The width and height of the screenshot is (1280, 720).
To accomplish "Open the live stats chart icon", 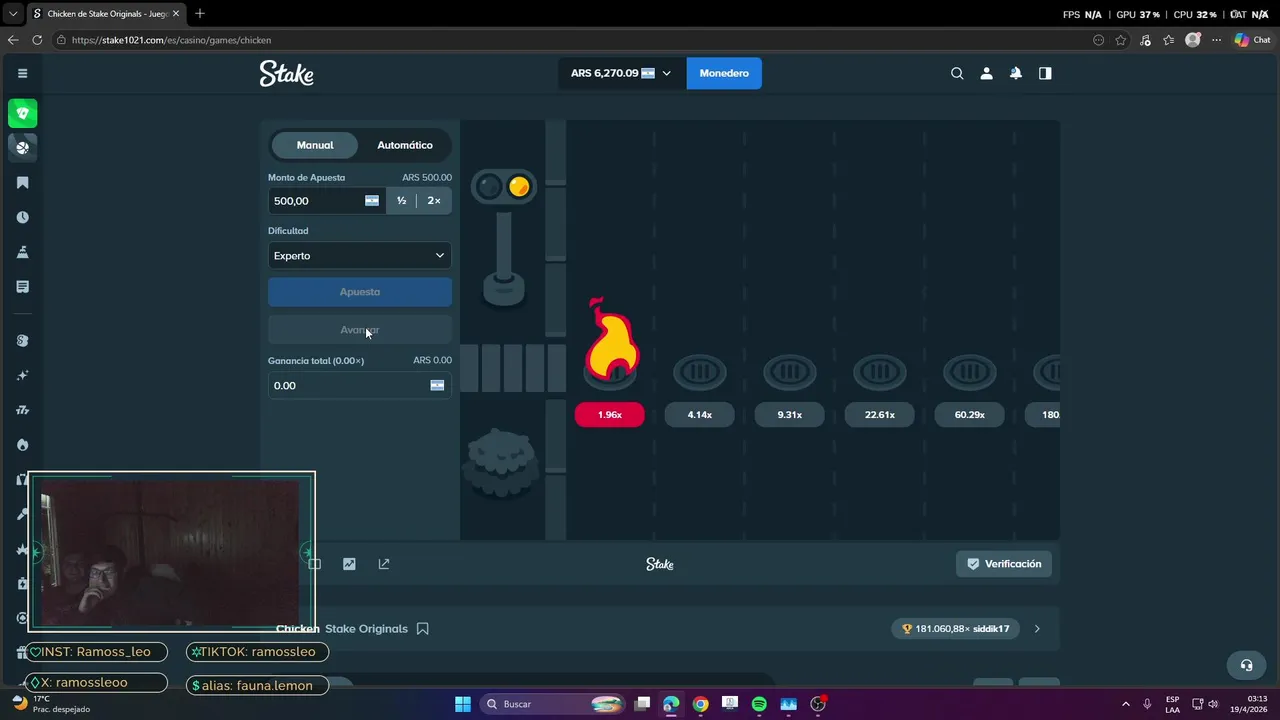I will click(x=349, y=564).
